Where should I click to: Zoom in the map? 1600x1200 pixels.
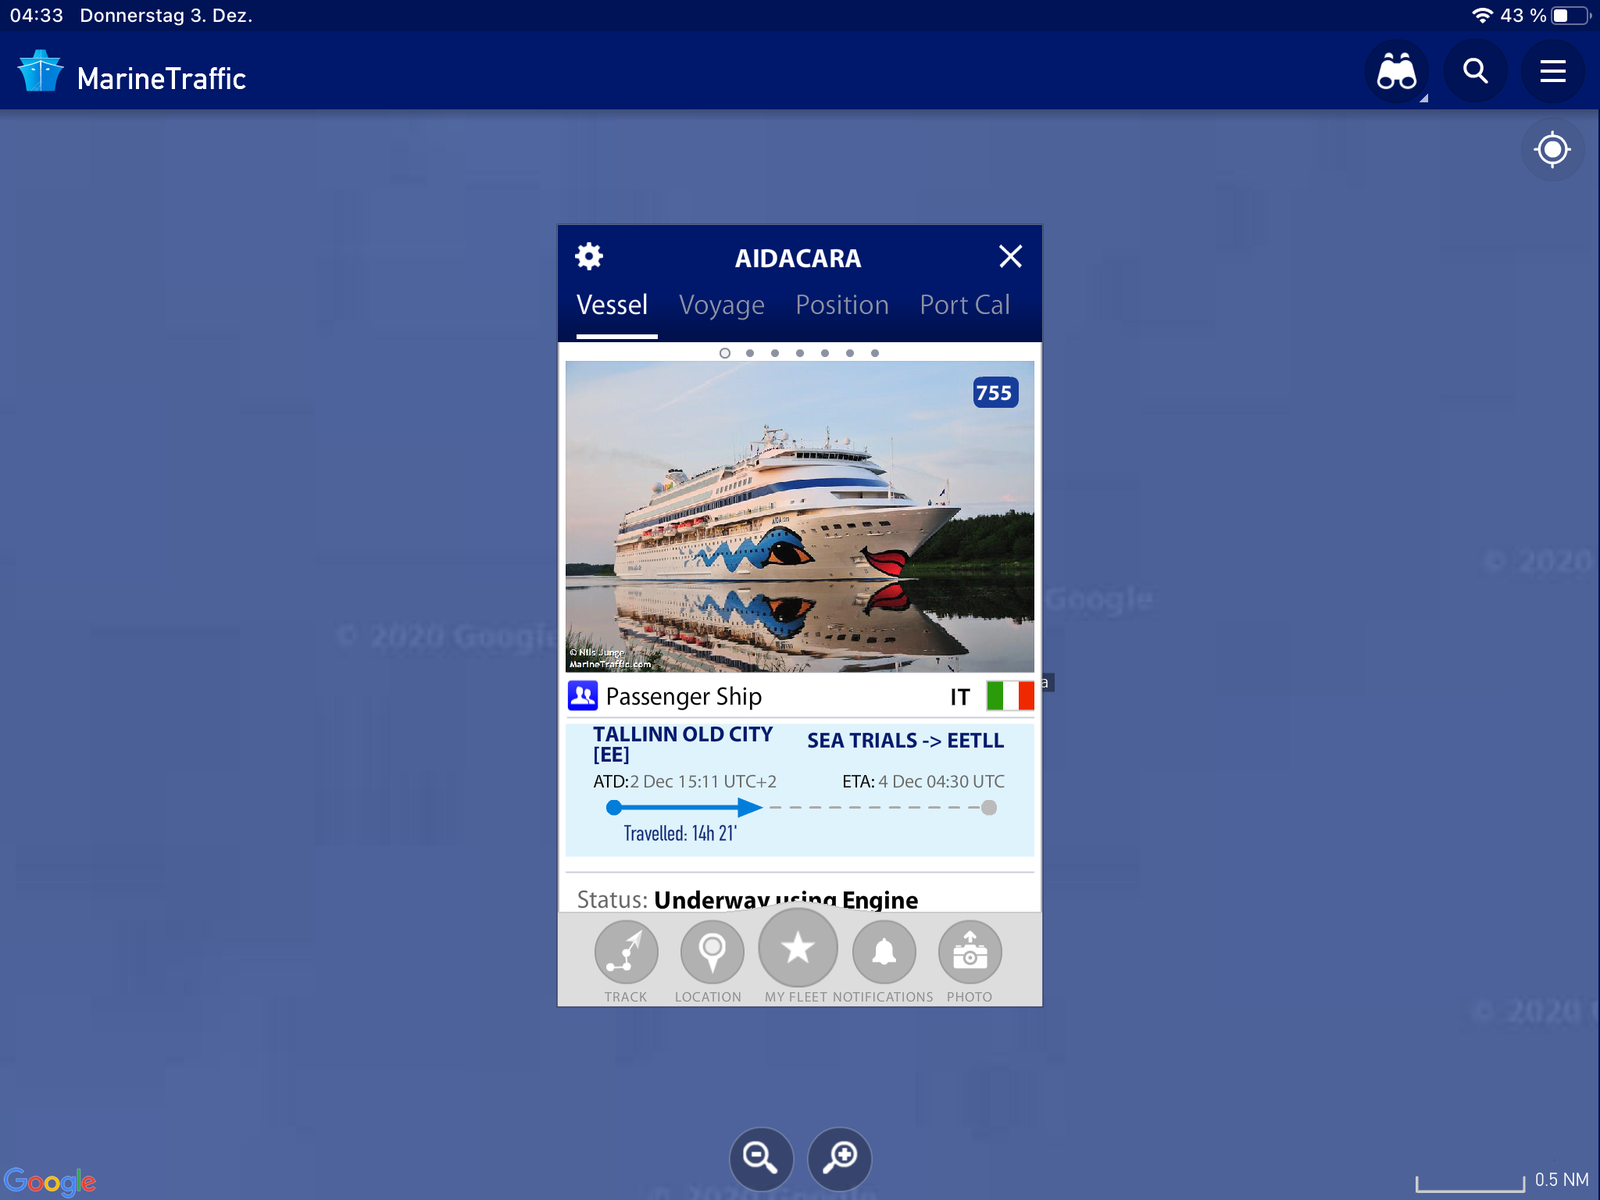coord(839,1158)
